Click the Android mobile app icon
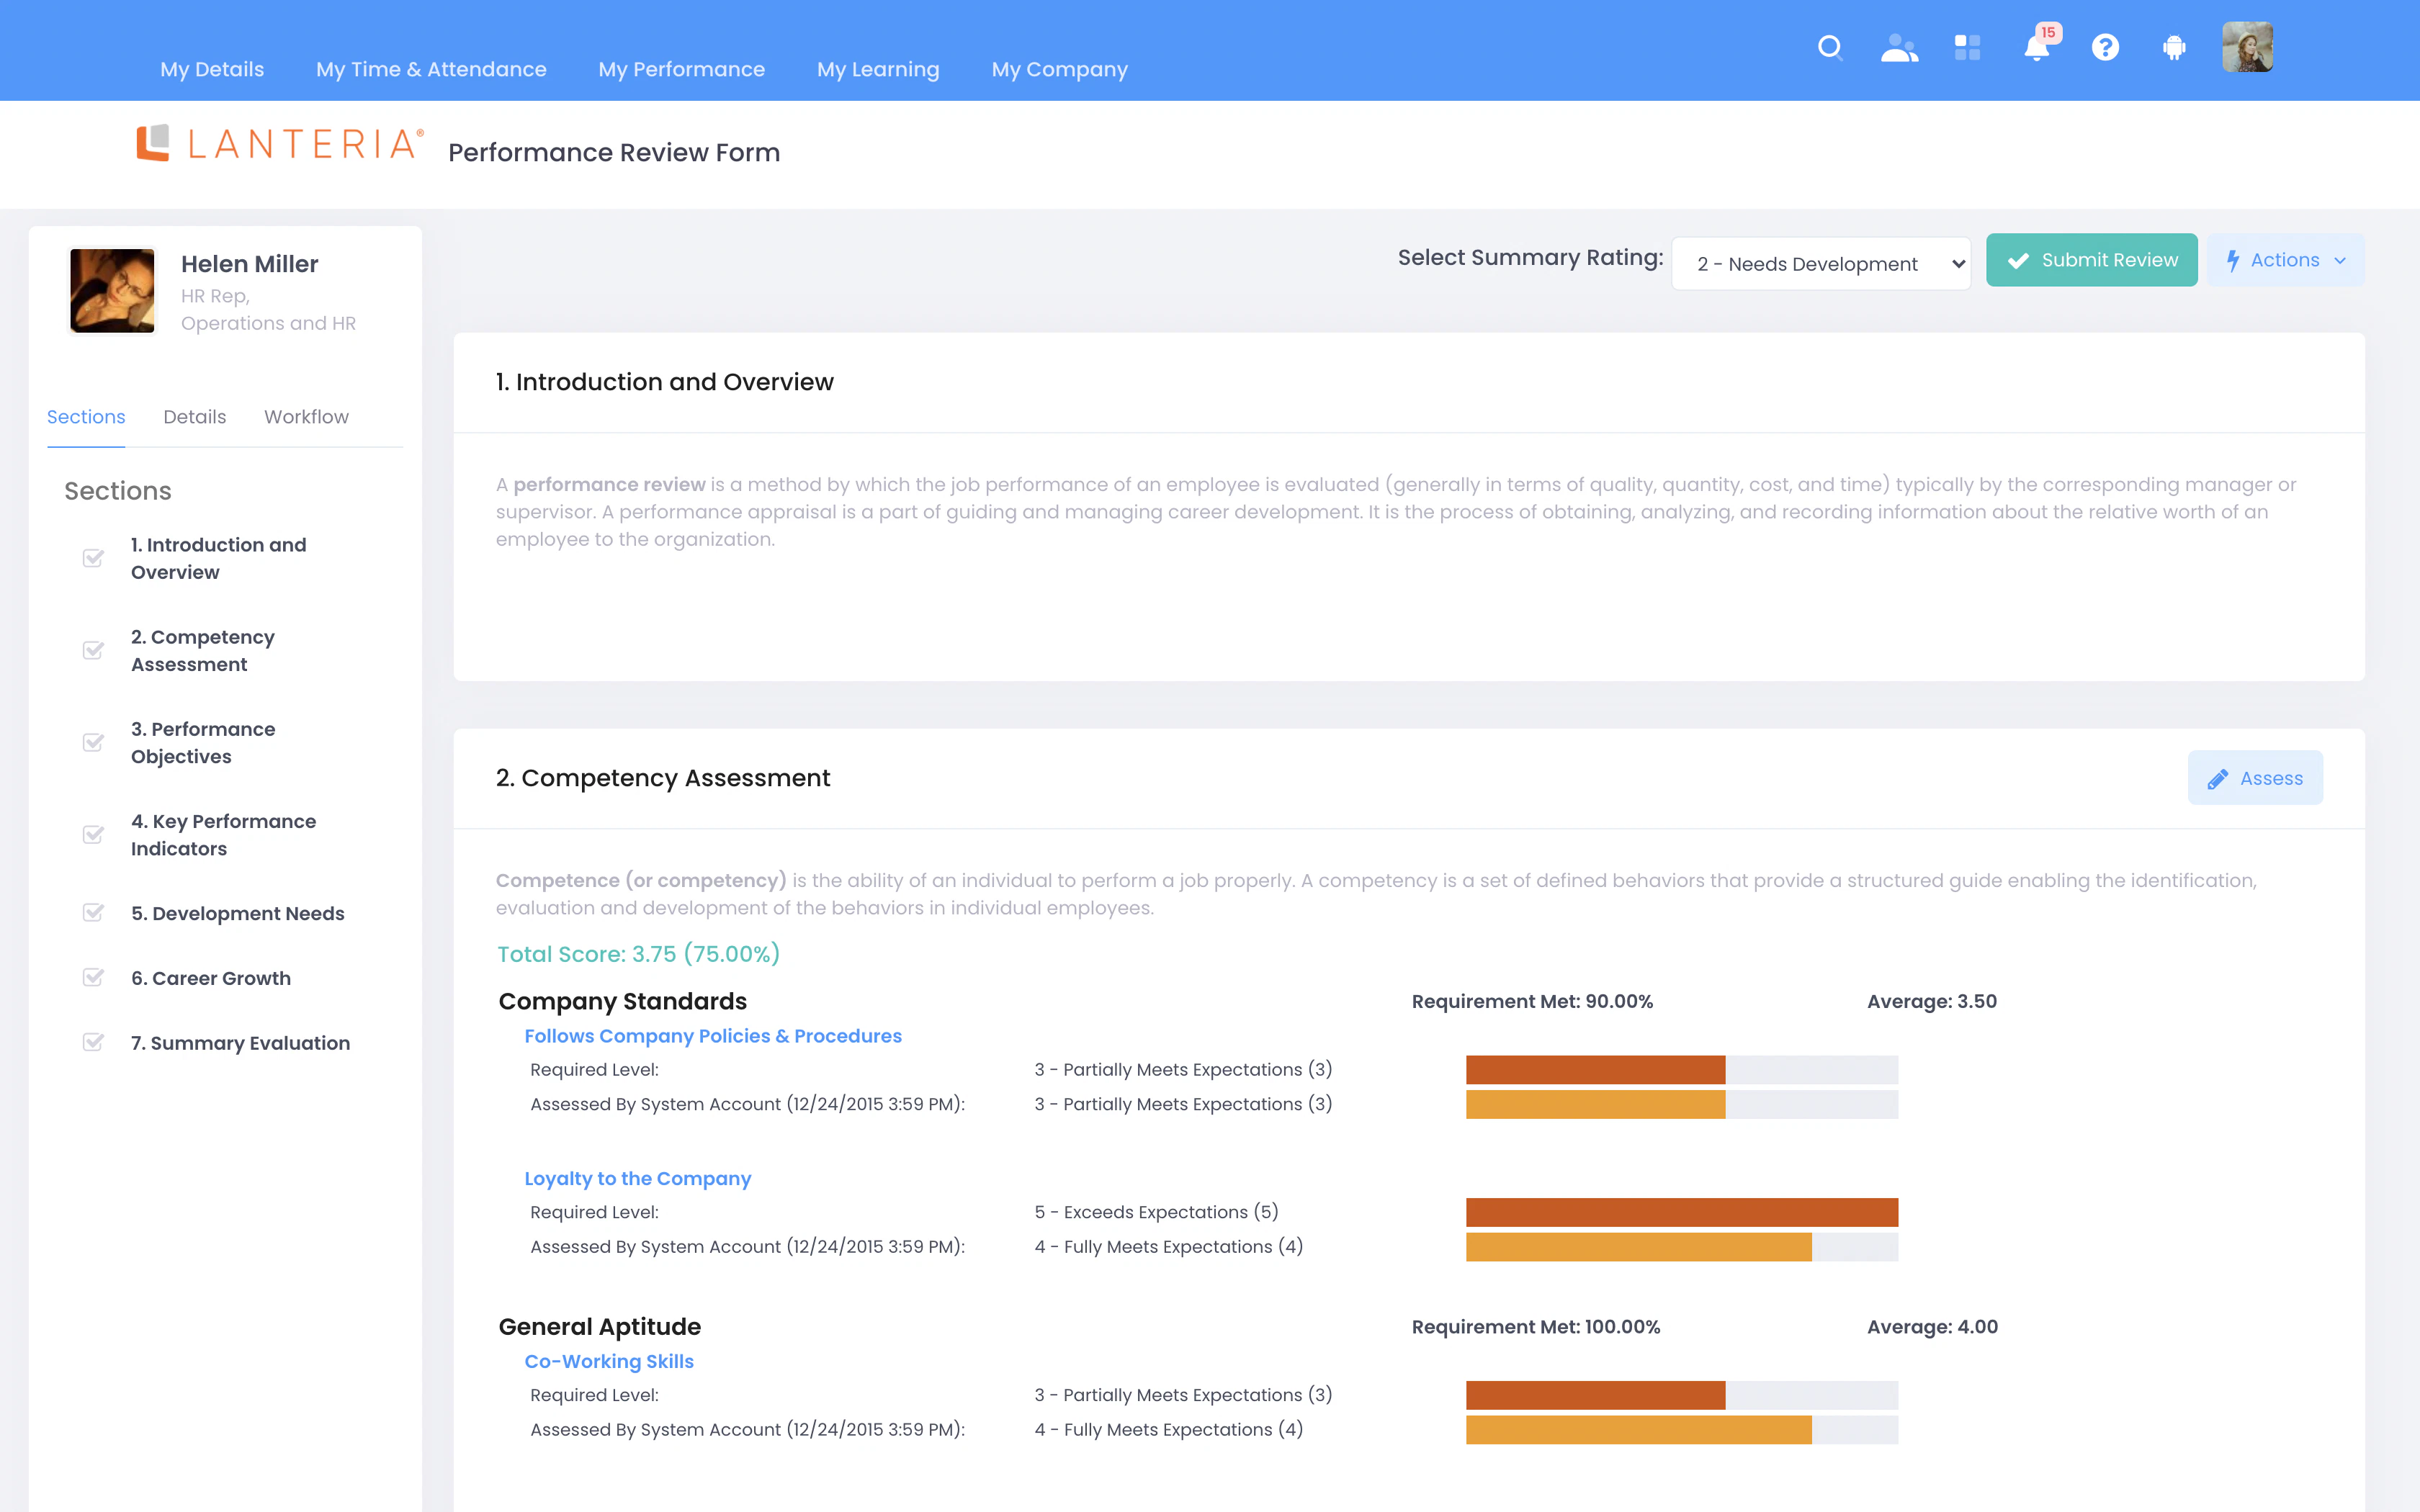The height and width of the screenshot is (1512, 2420). point(2175,47)
